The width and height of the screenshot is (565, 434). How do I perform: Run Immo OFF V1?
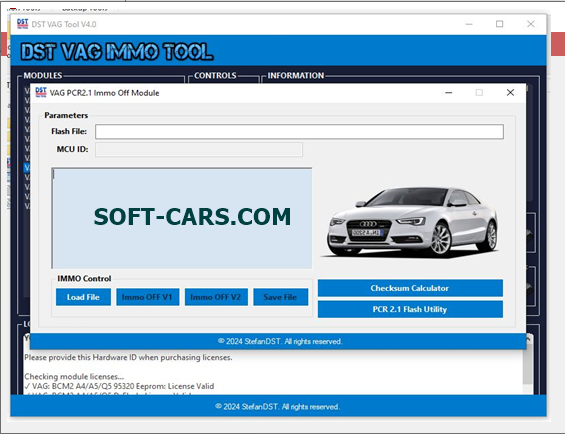pyautogui.click(x=148, y=297)
